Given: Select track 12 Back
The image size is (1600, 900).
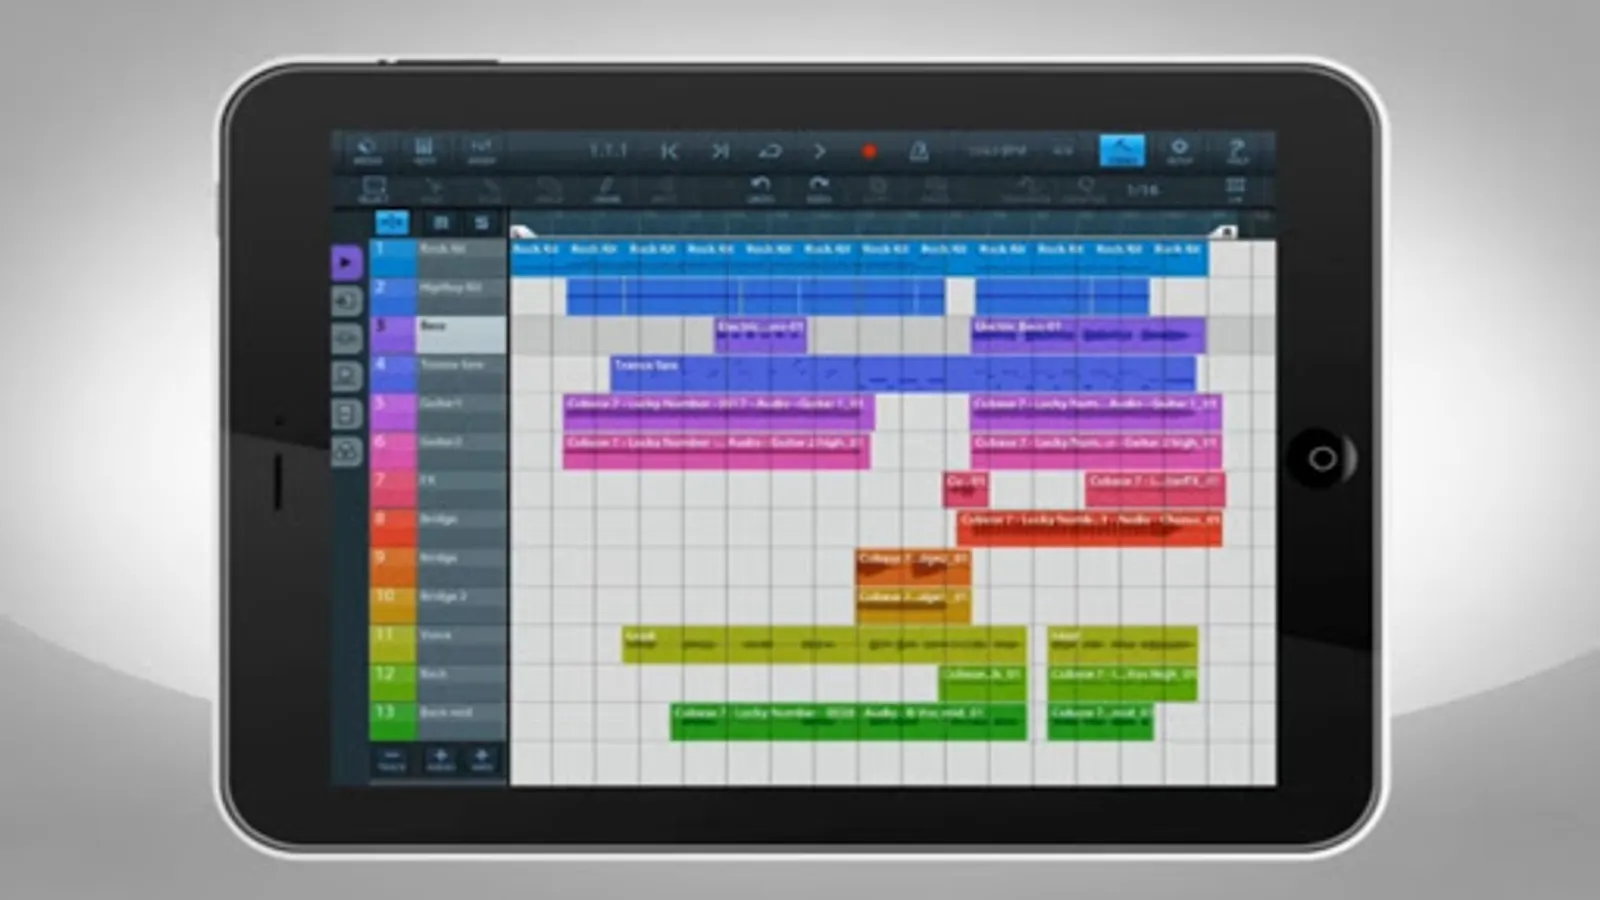Looking at the screenshot, I should pos(461,683).
